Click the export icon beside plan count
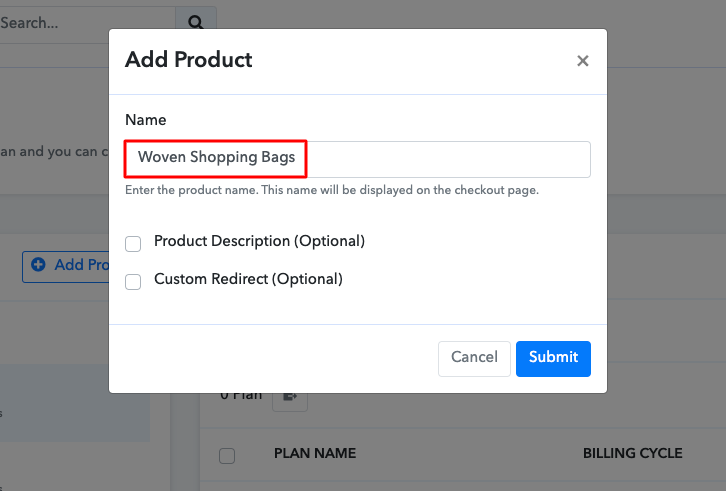 point(290,397)
